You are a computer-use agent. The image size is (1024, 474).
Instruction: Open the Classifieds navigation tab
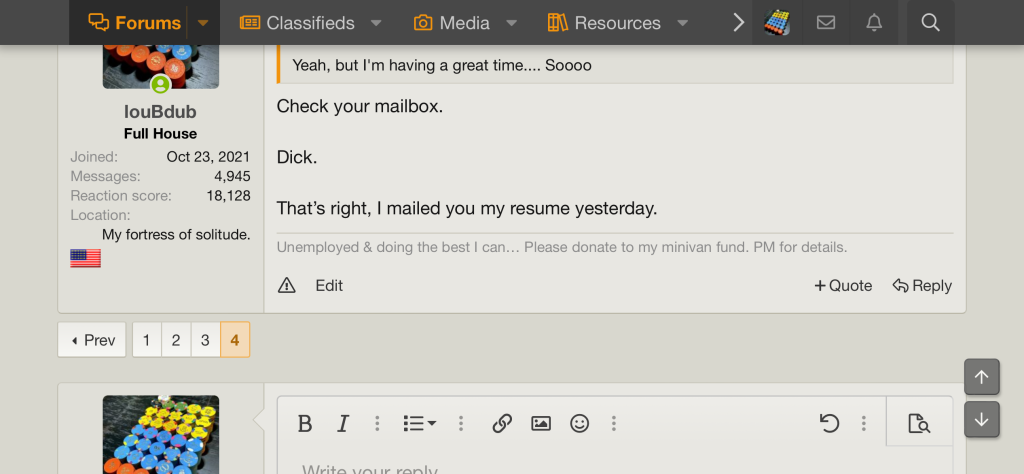coord(298,23)
